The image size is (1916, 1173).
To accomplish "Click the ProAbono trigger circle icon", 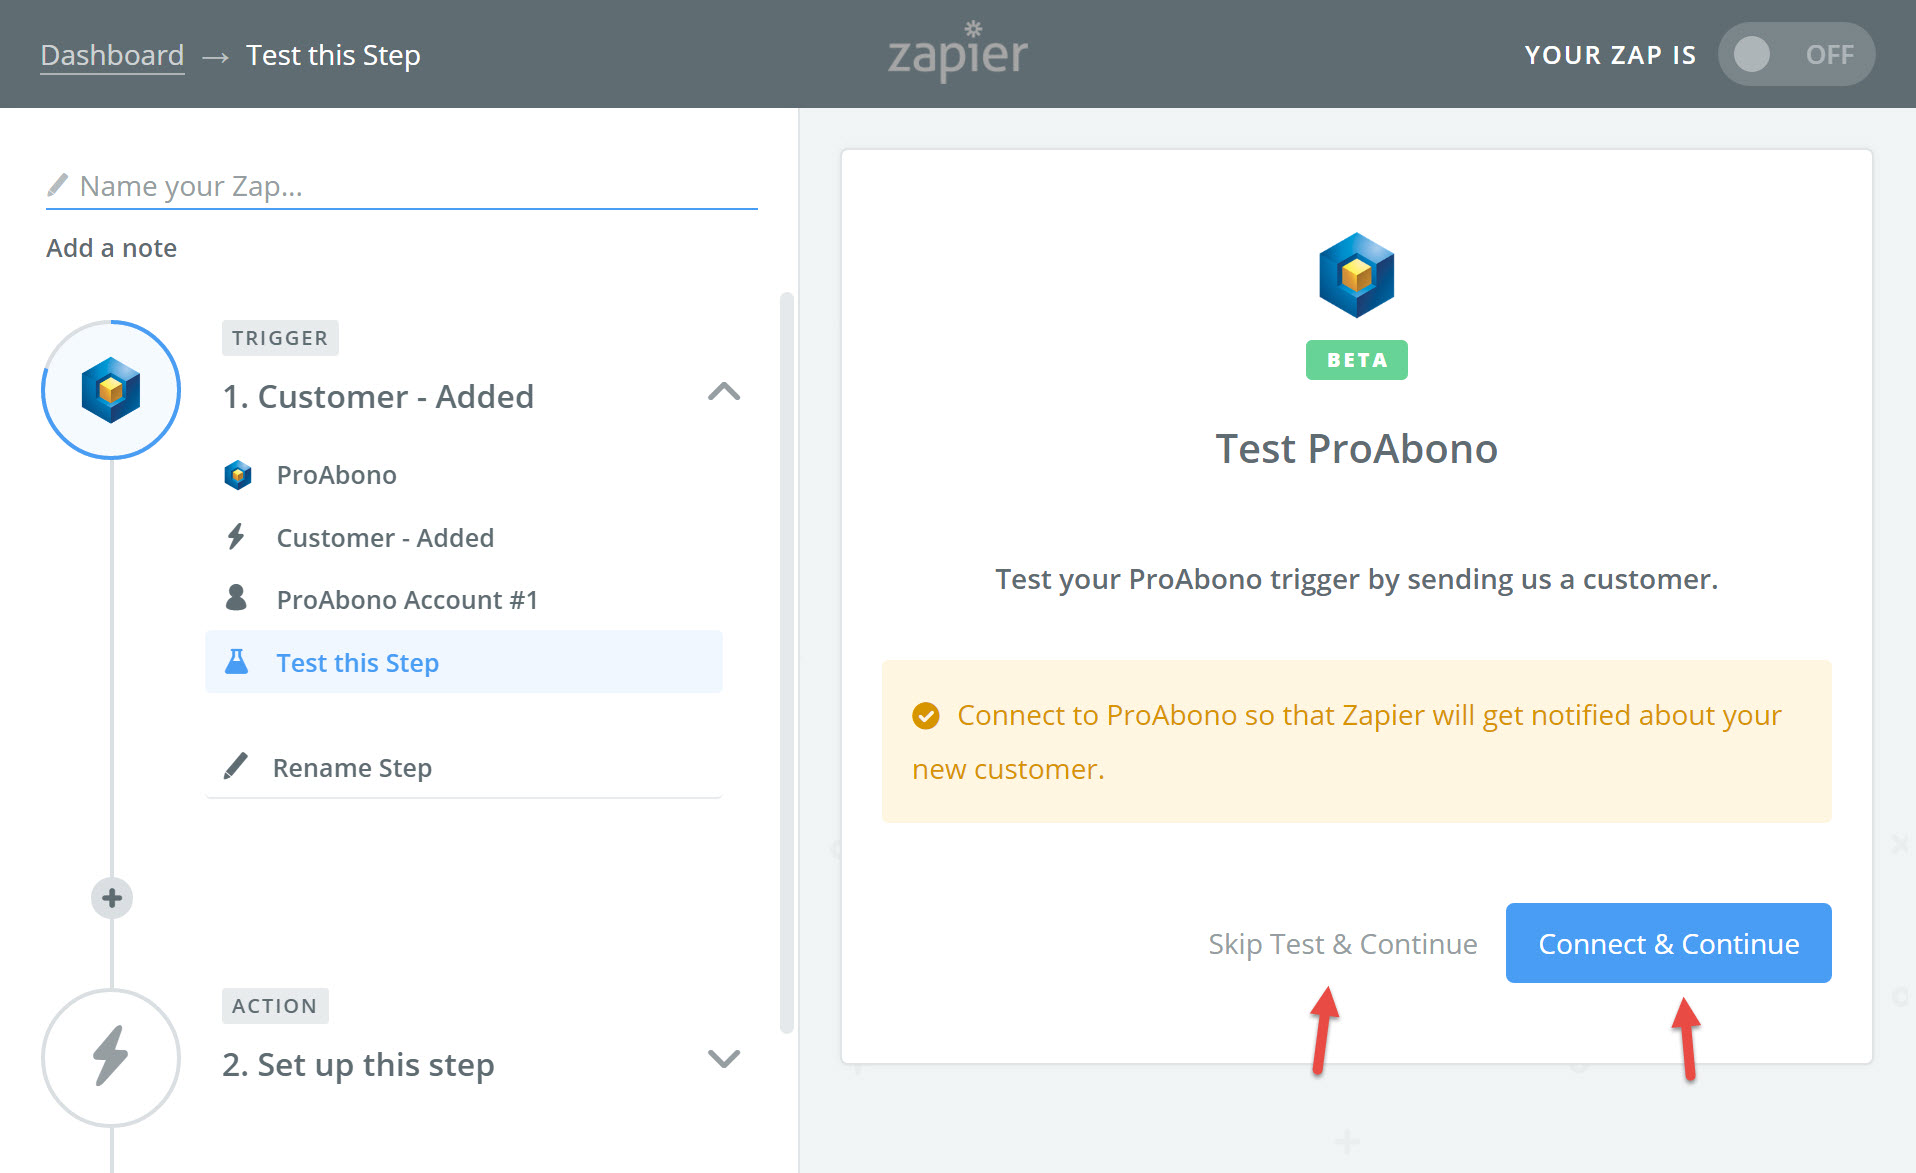I will [111, 390].
